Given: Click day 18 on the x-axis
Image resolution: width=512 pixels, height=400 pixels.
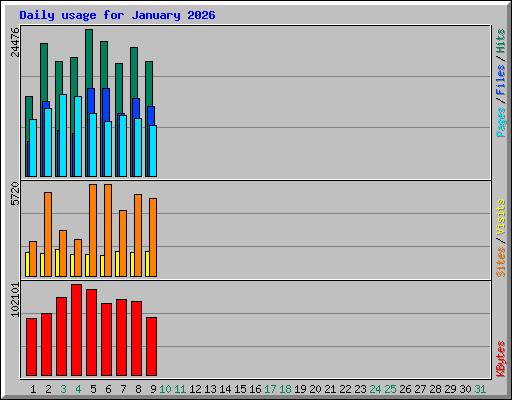Looking at the screenshot, I should (x=285, y=389).
